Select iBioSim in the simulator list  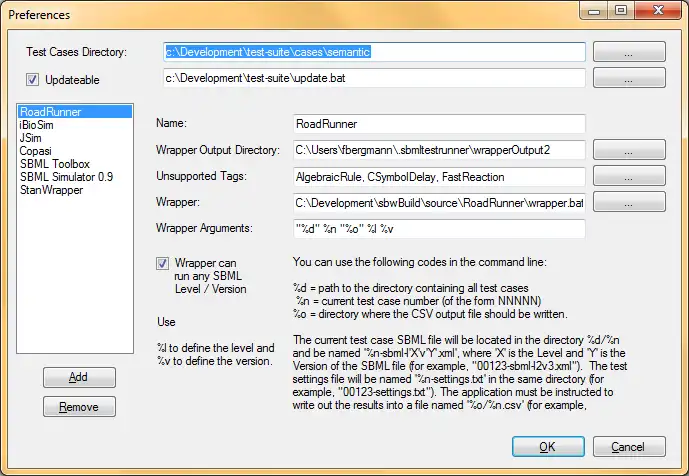pyautogui.click(x=75, y=125)
